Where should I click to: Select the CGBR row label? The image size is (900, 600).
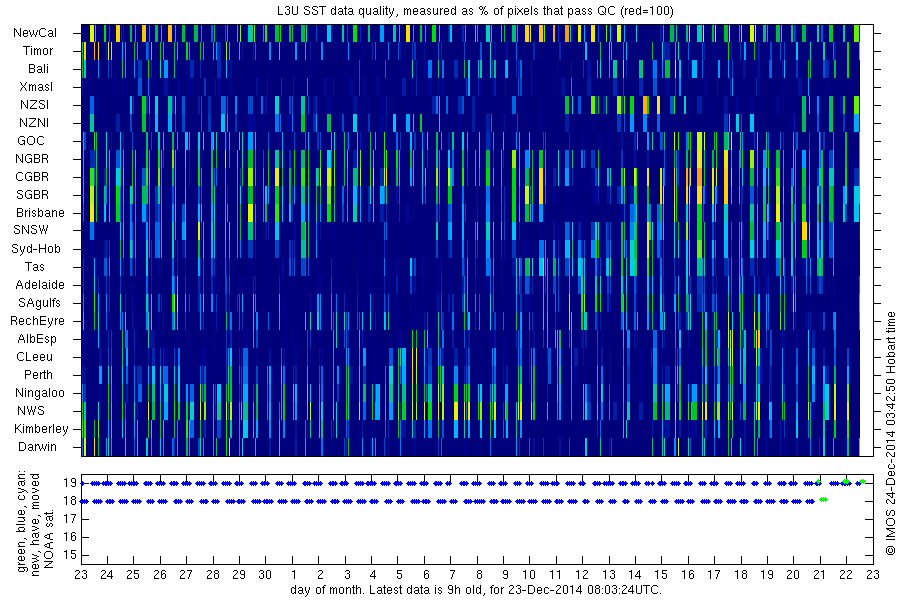pos(32,177)
